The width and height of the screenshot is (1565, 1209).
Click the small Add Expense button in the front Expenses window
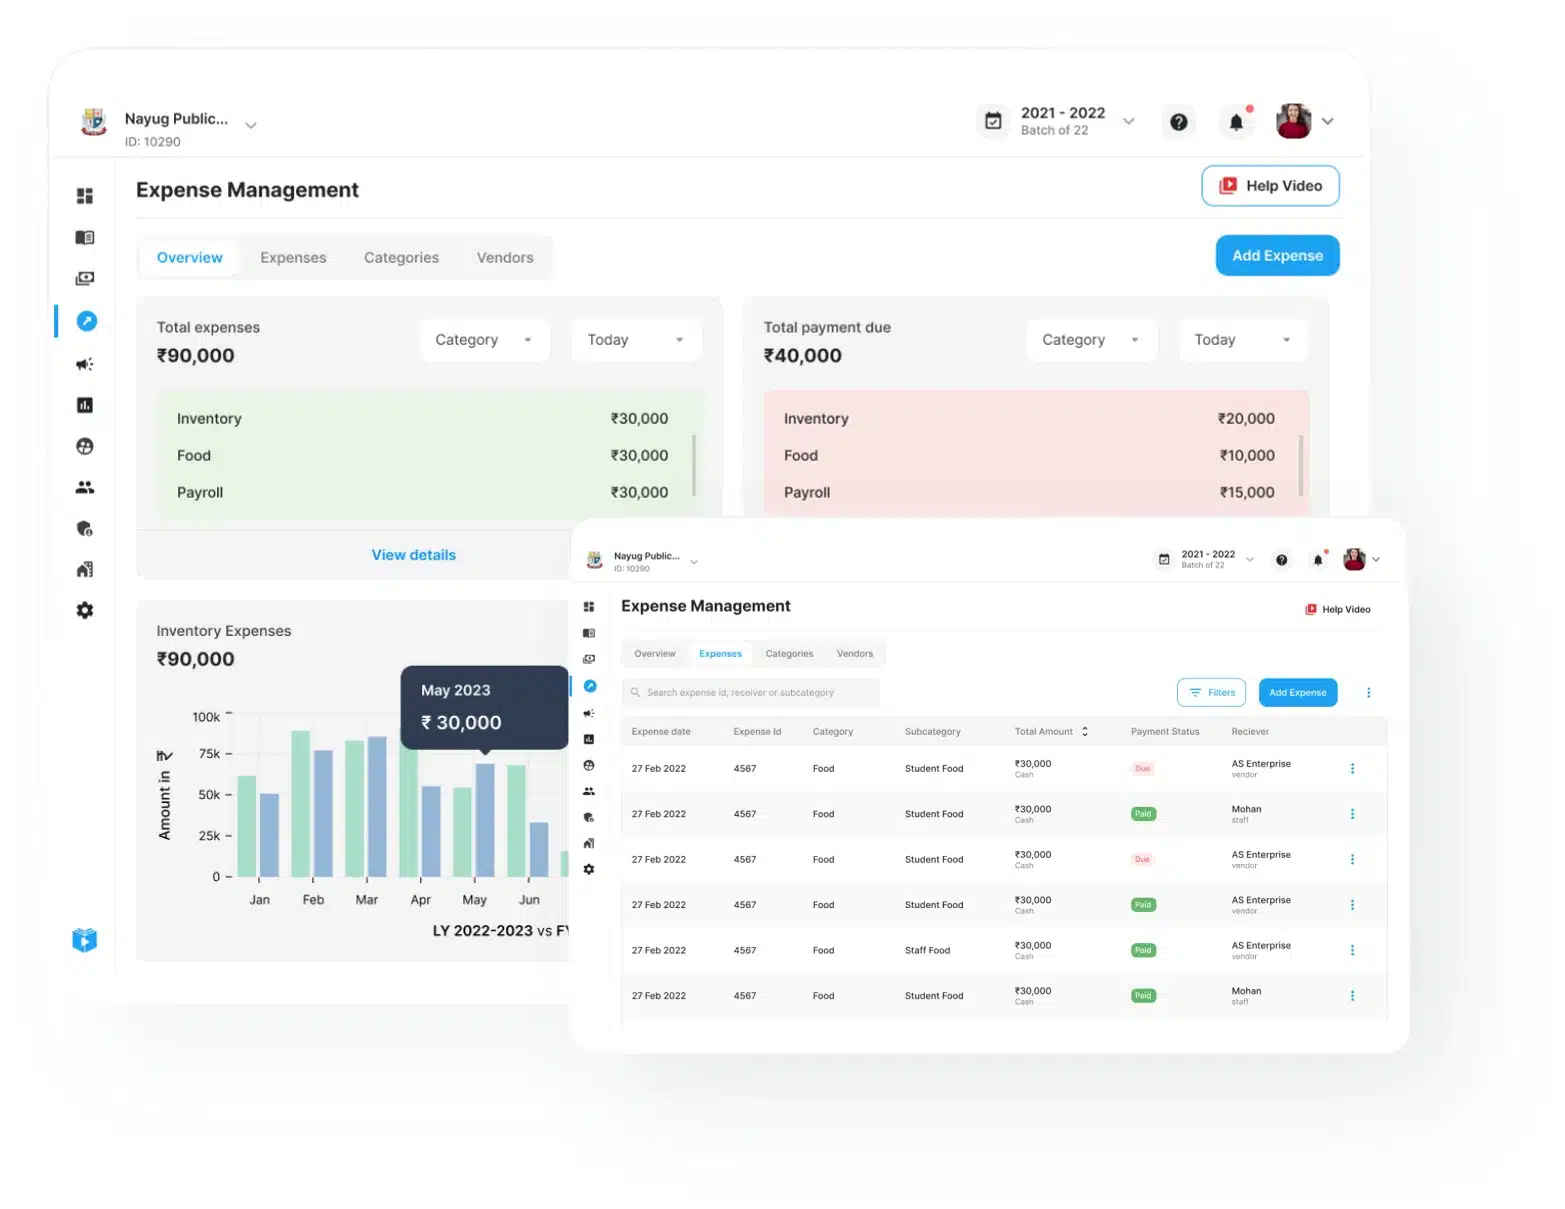click(1297, 692)
